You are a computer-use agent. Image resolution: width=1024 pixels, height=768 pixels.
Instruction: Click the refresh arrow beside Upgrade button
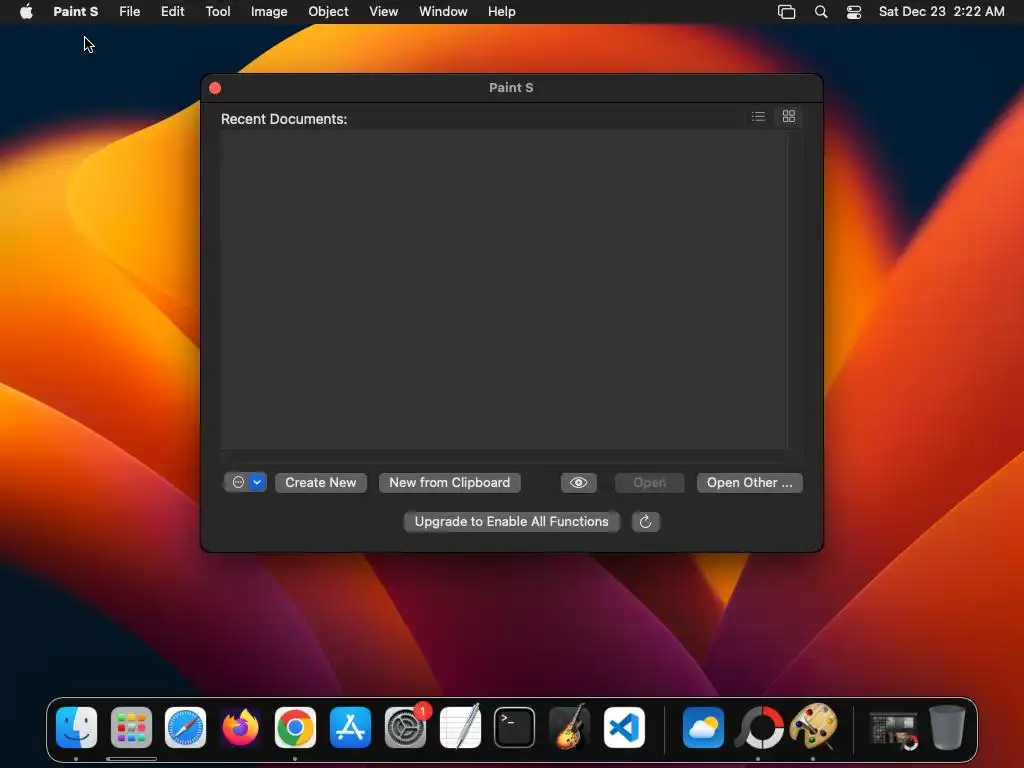pos(645,522)
